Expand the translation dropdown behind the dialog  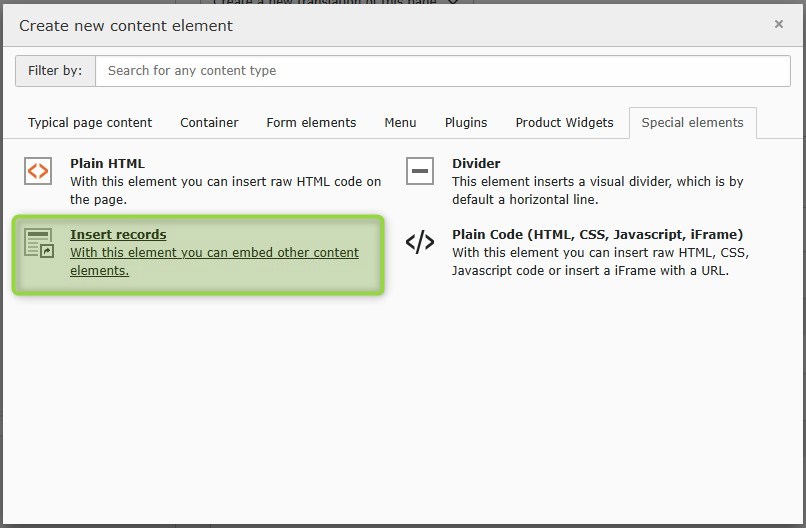pyautogui.click(x=454, y=3)
